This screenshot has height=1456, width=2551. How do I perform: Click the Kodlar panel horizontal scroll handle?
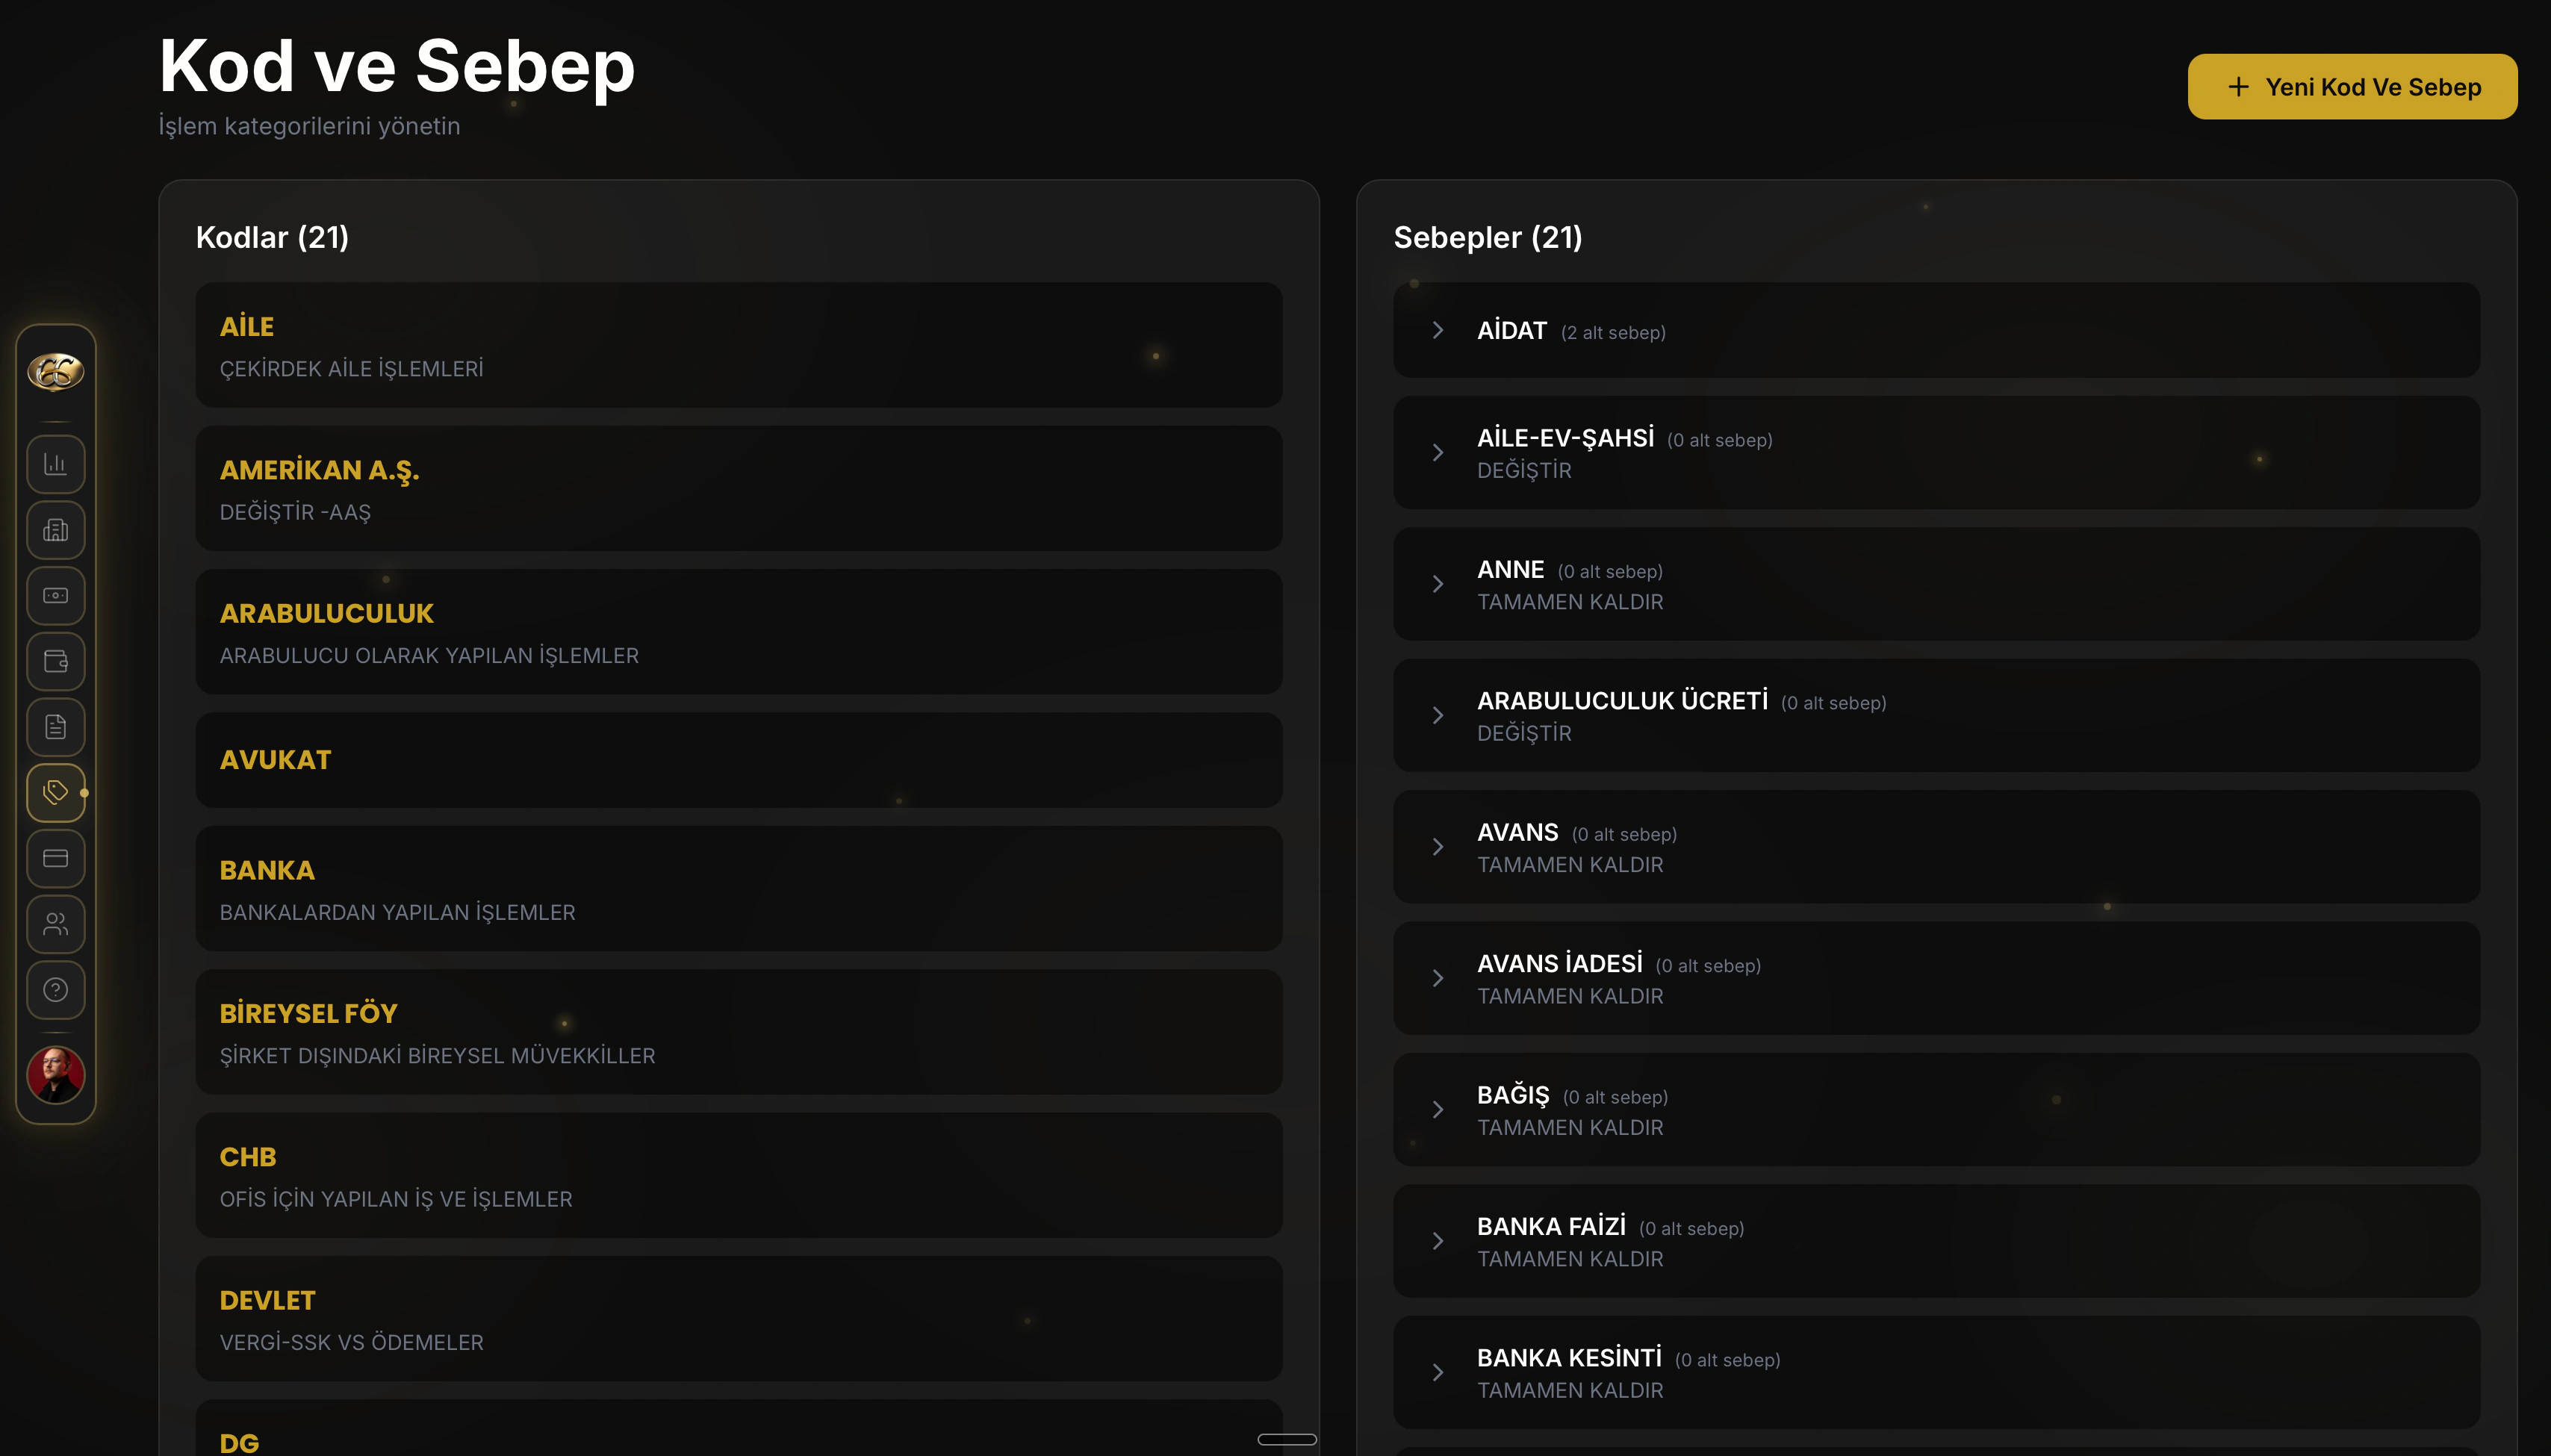1287,1439
